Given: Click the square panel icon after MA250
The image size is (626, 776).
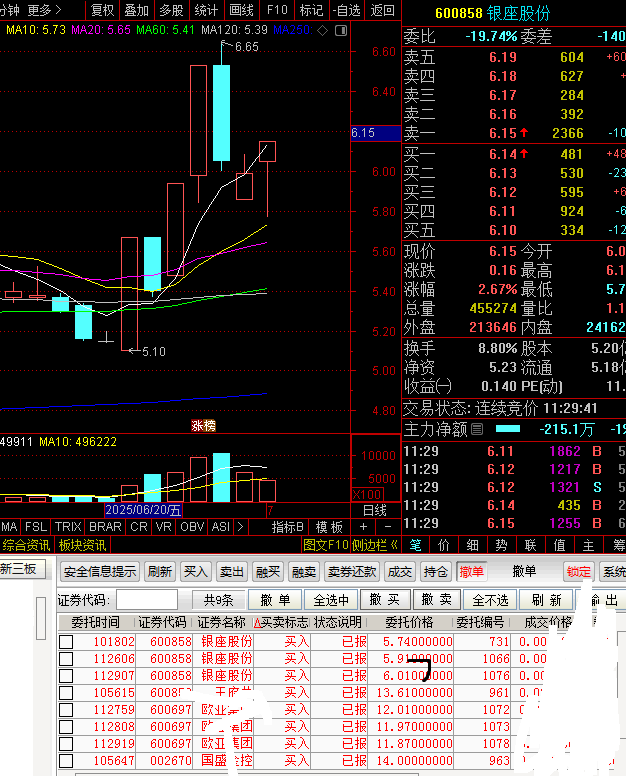Looking at the screenshot, I should (341, 31).
